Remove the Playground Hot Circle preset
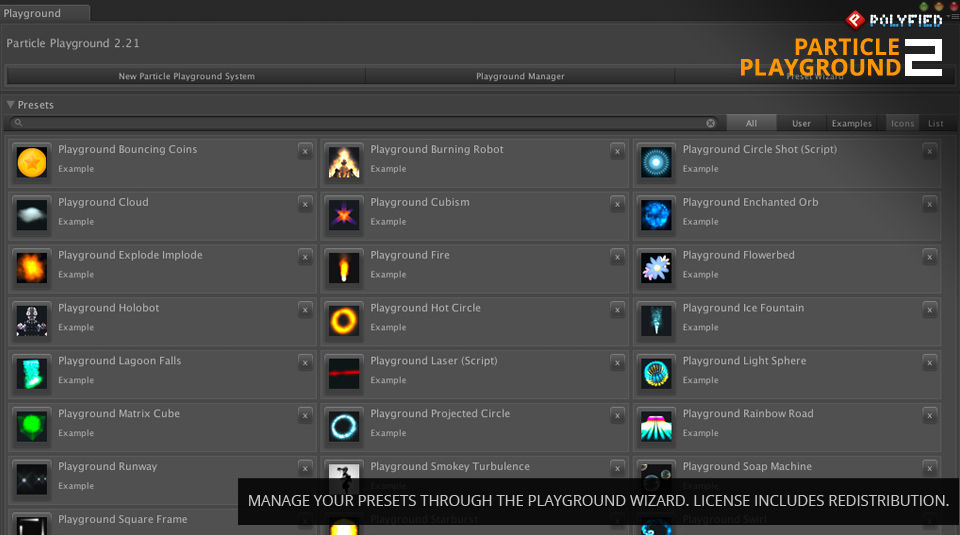Screen dimensions: 960x535 (x=617, y=310)
